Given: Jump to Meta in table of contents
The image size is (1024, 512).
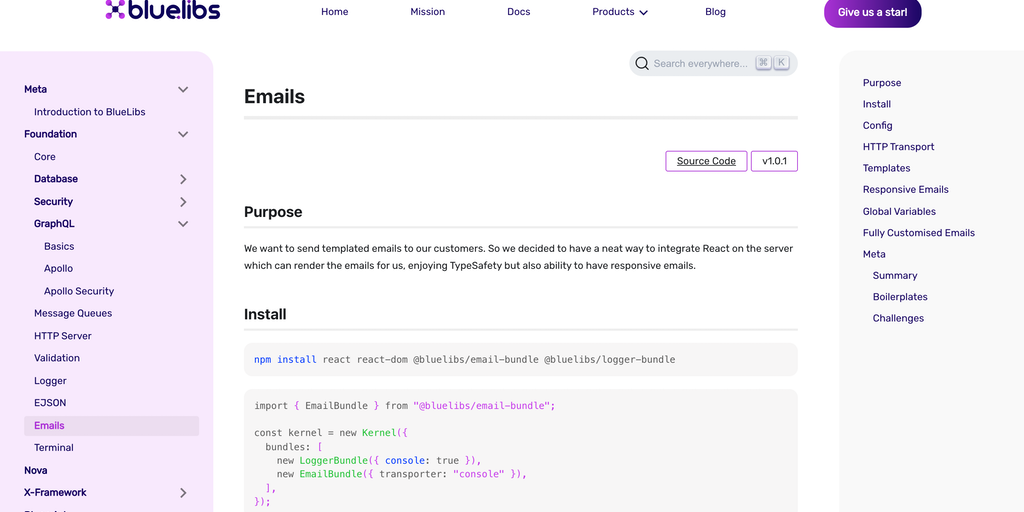Looking at the screenshot, I should [874, 254].
